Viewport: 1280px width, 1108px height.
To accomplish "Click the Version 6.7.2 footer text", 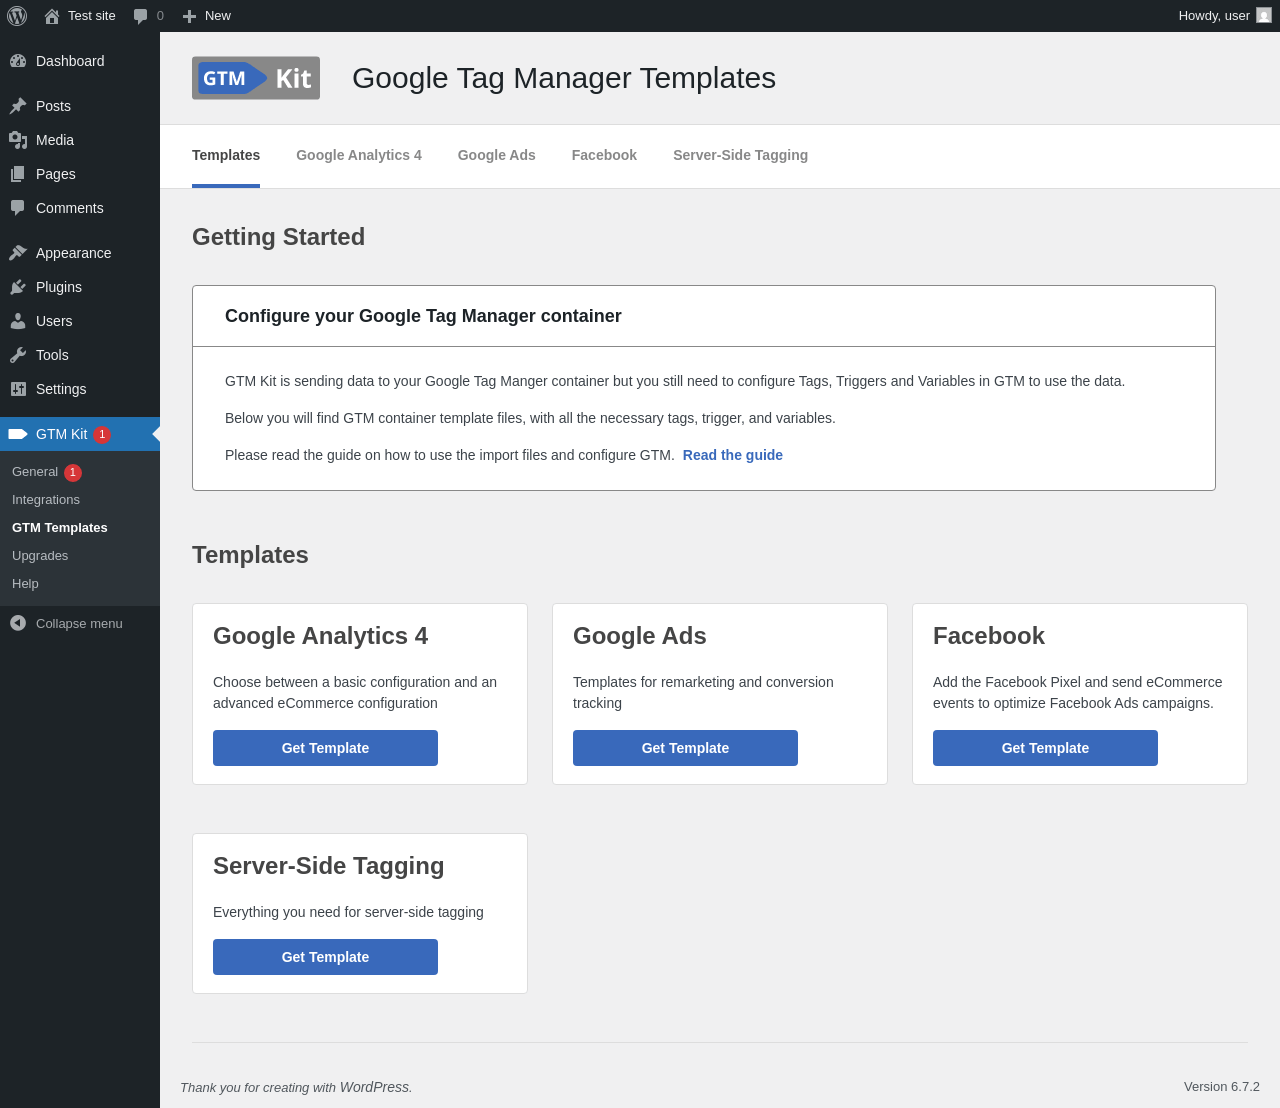I will [x=1222, y=1087].
